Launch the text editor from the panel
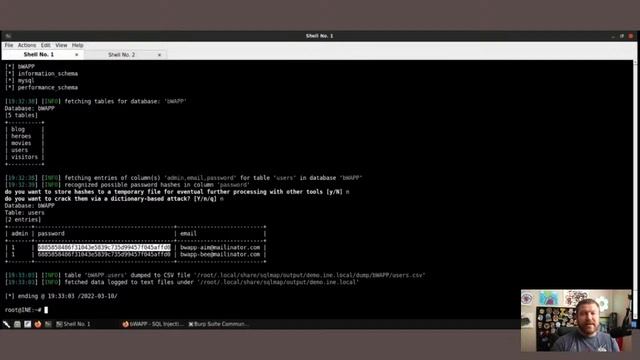640x360 pixels. point(27,324)
